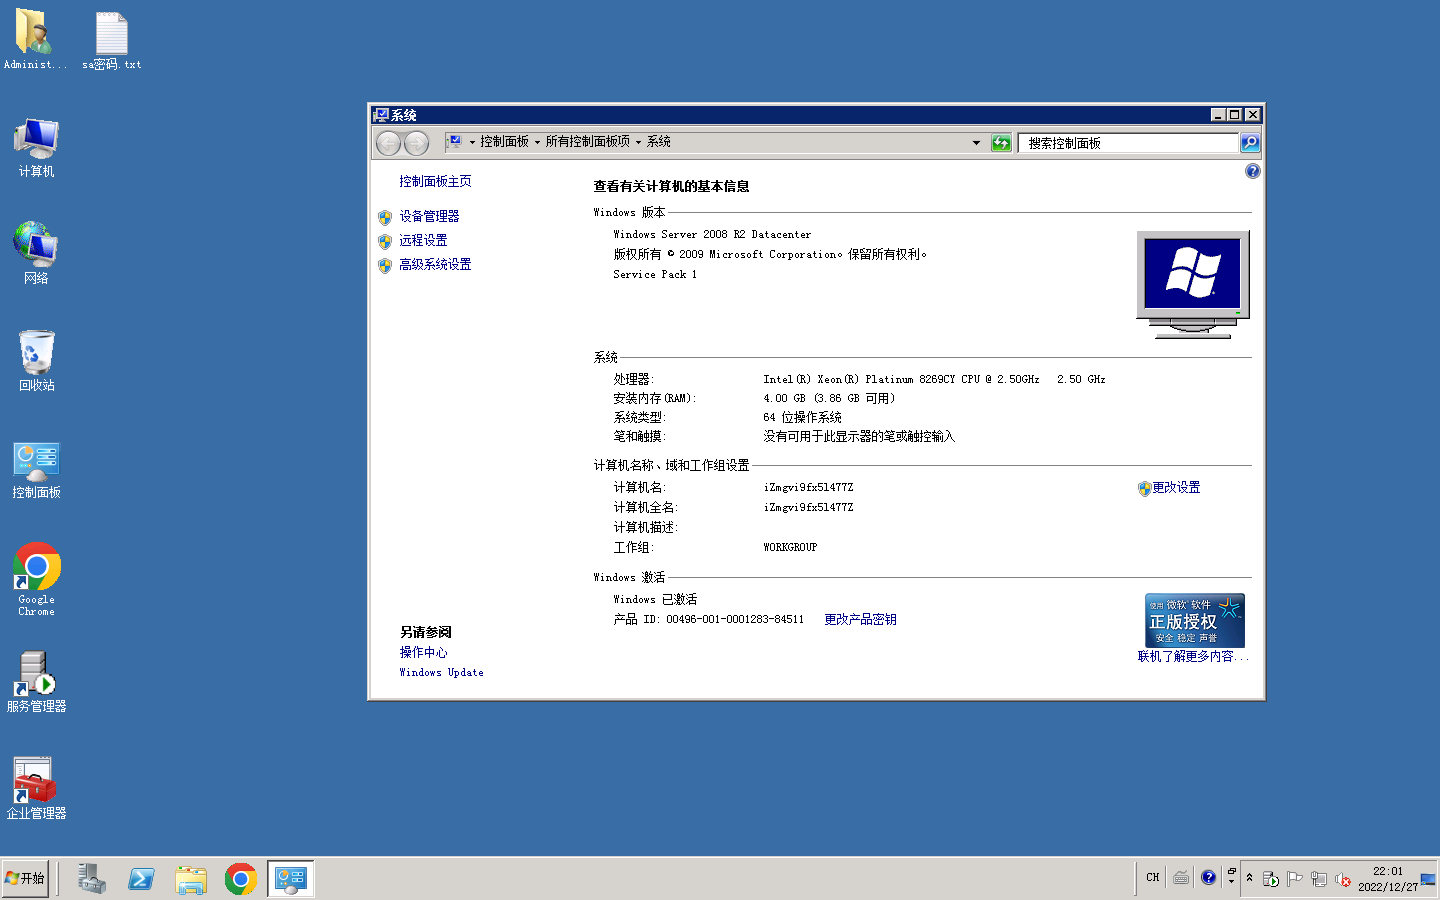The width and height of the screenshot is (1440, 900).
Task: Open Chrome from taskbar
Action: (240, 879)
